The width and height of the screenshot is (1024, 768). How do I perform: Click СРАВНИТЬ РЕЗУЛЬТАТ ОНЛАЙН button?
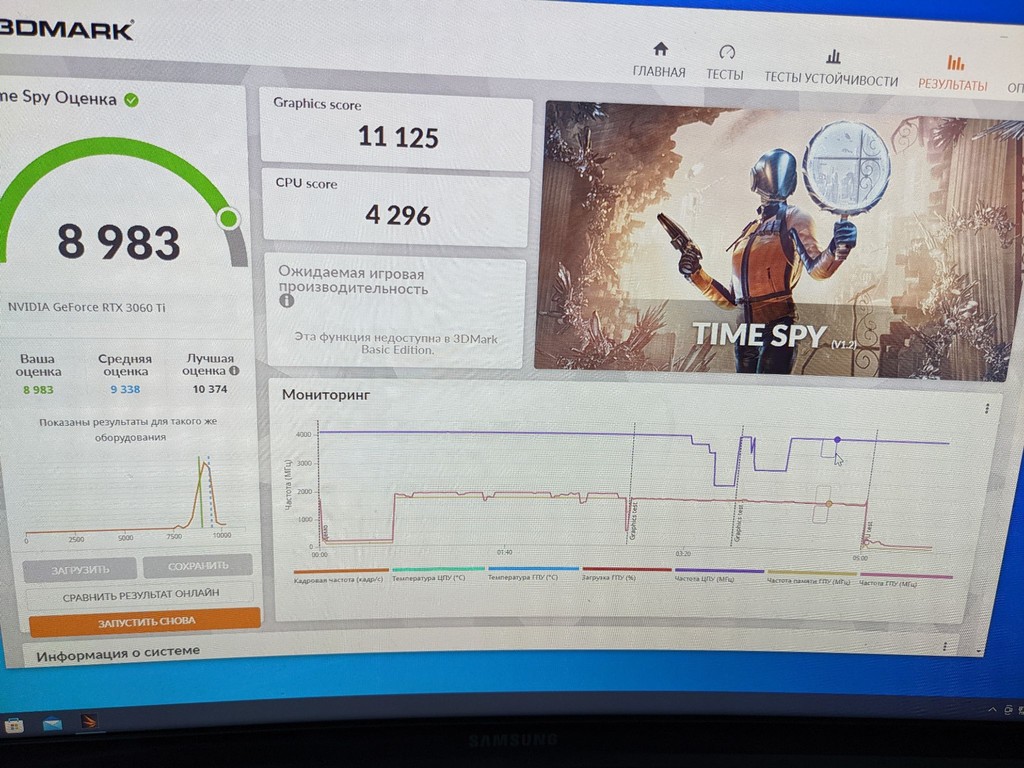click(140, 595)
